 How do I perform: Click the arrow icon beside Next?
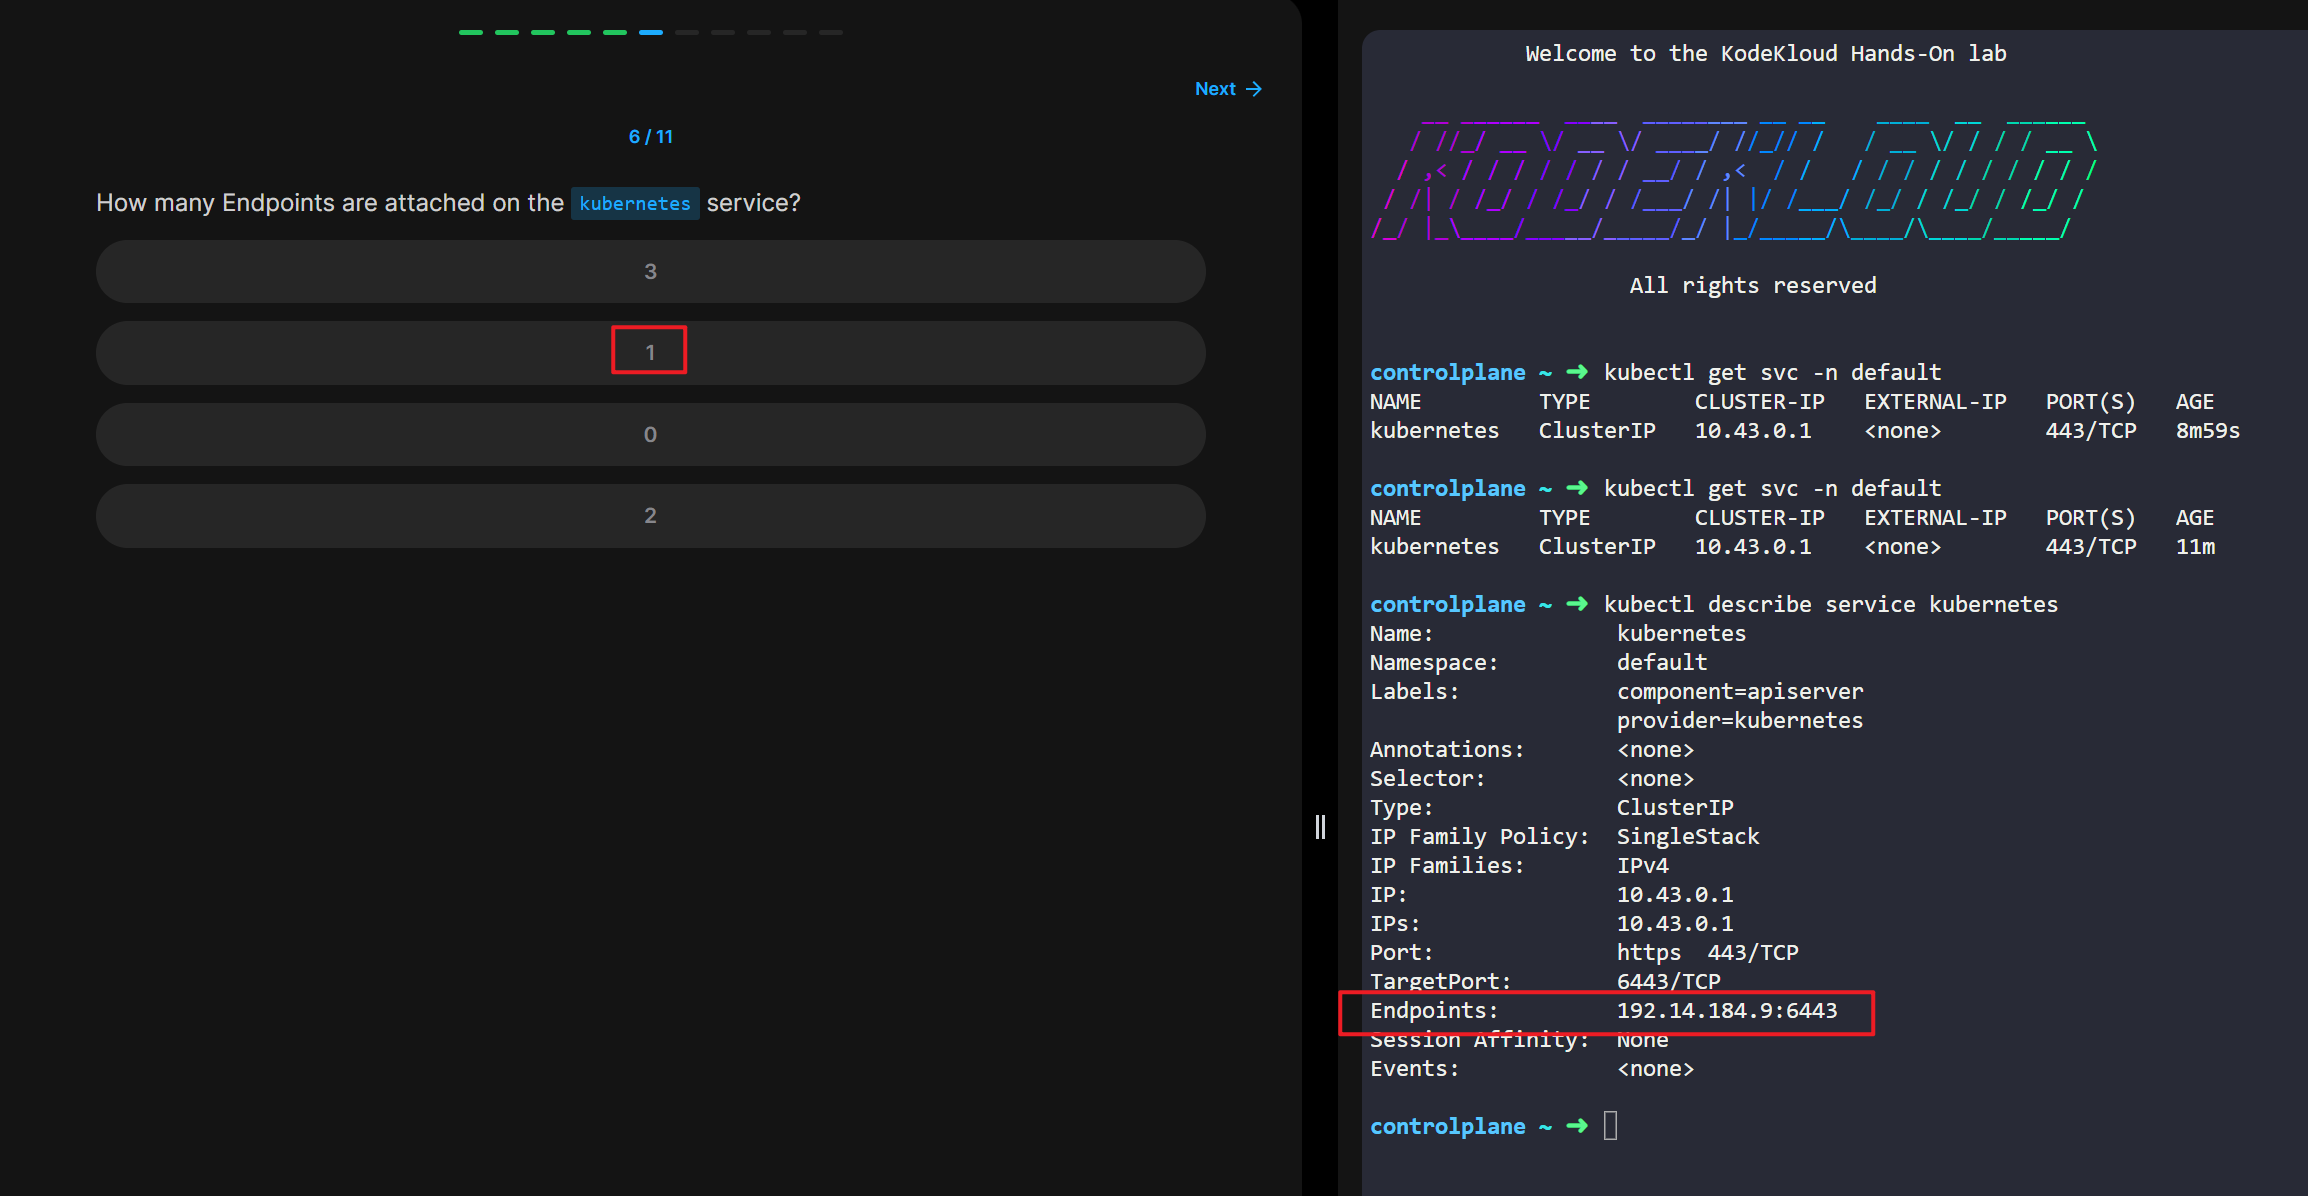coord(1254,89)
